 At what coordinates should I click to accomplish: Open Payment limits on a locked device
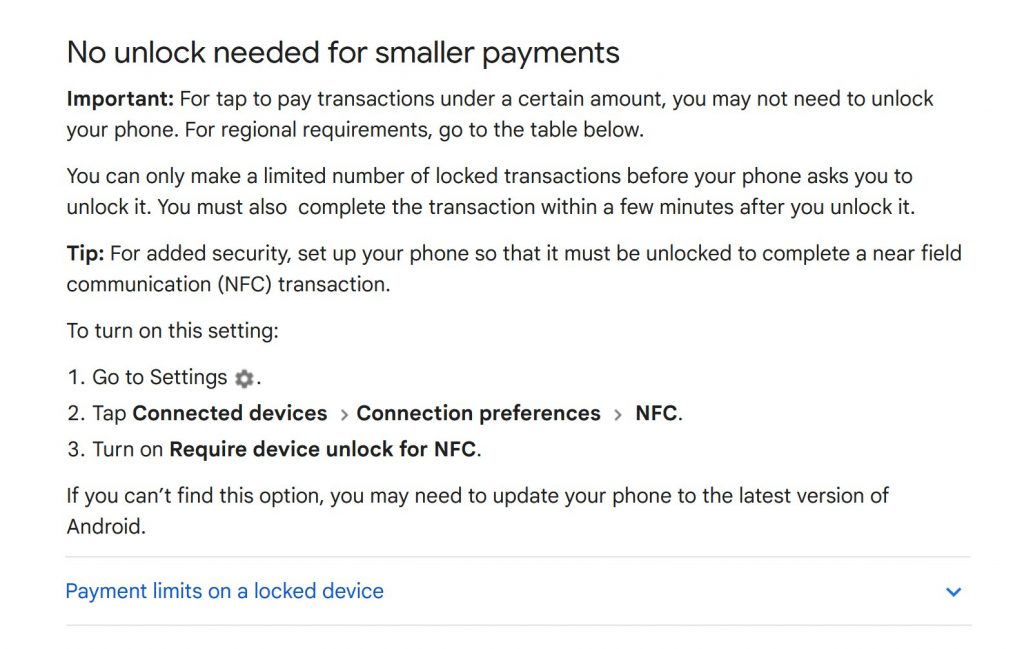tap(225, 591)
